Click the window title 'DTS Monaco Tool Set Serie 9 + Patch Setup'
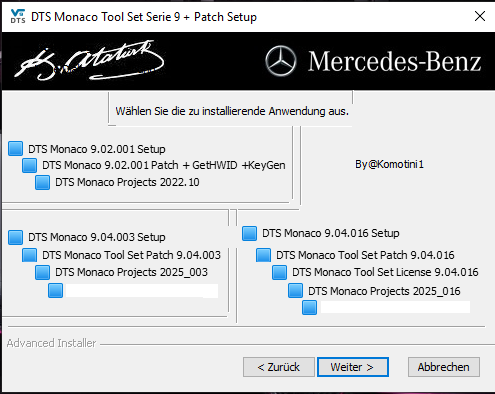The height and width of the screenshot is (394, 495). click(144, 17)
